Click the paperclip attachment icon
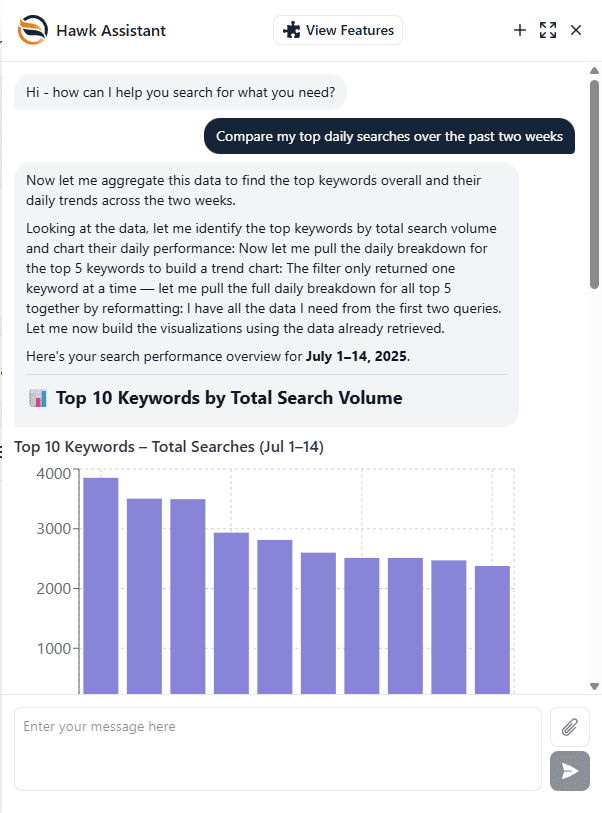602x813 pixels. tap(569, 726)
